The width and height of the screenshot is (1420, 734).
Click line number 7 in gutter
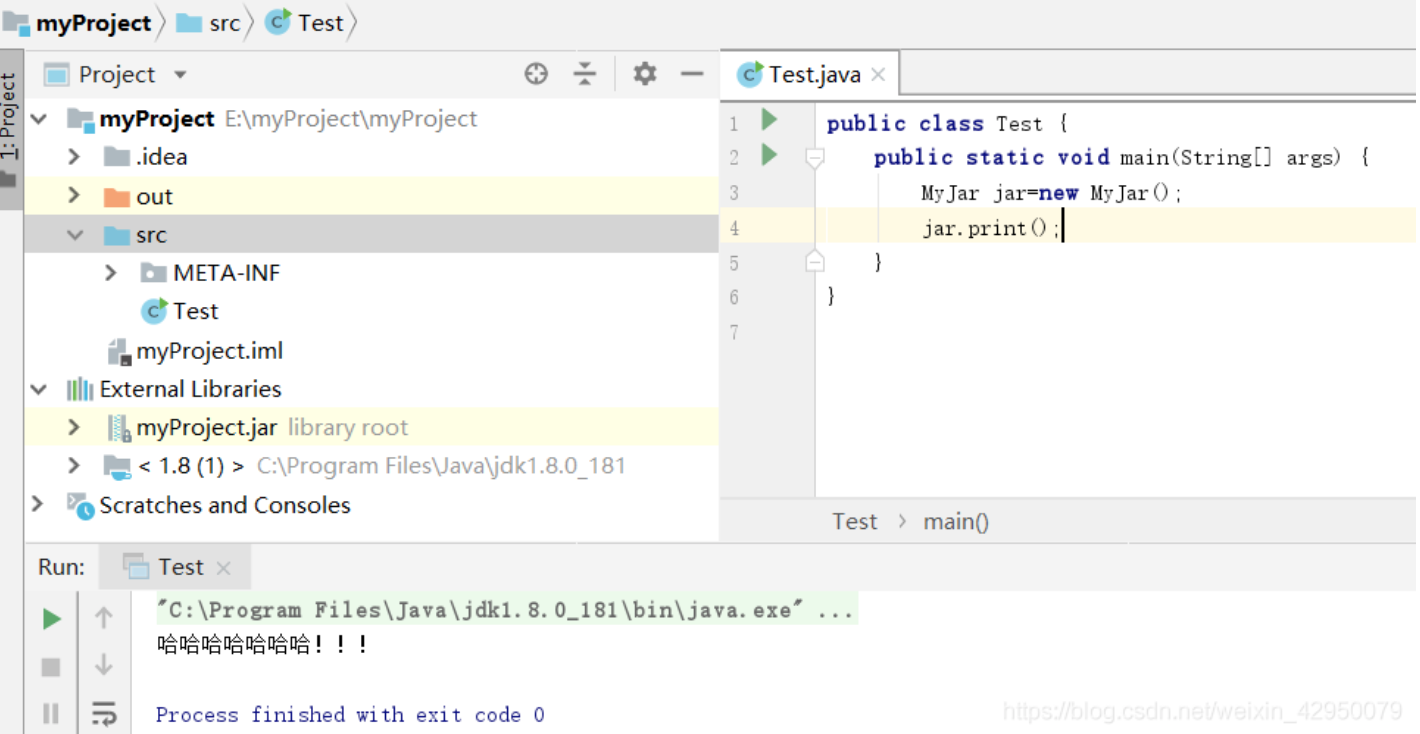[734, 331]
